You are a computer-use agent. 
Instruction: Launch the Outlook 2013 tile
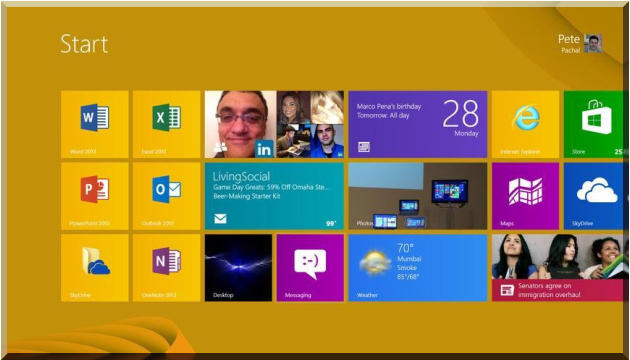[x=166, y=196]
